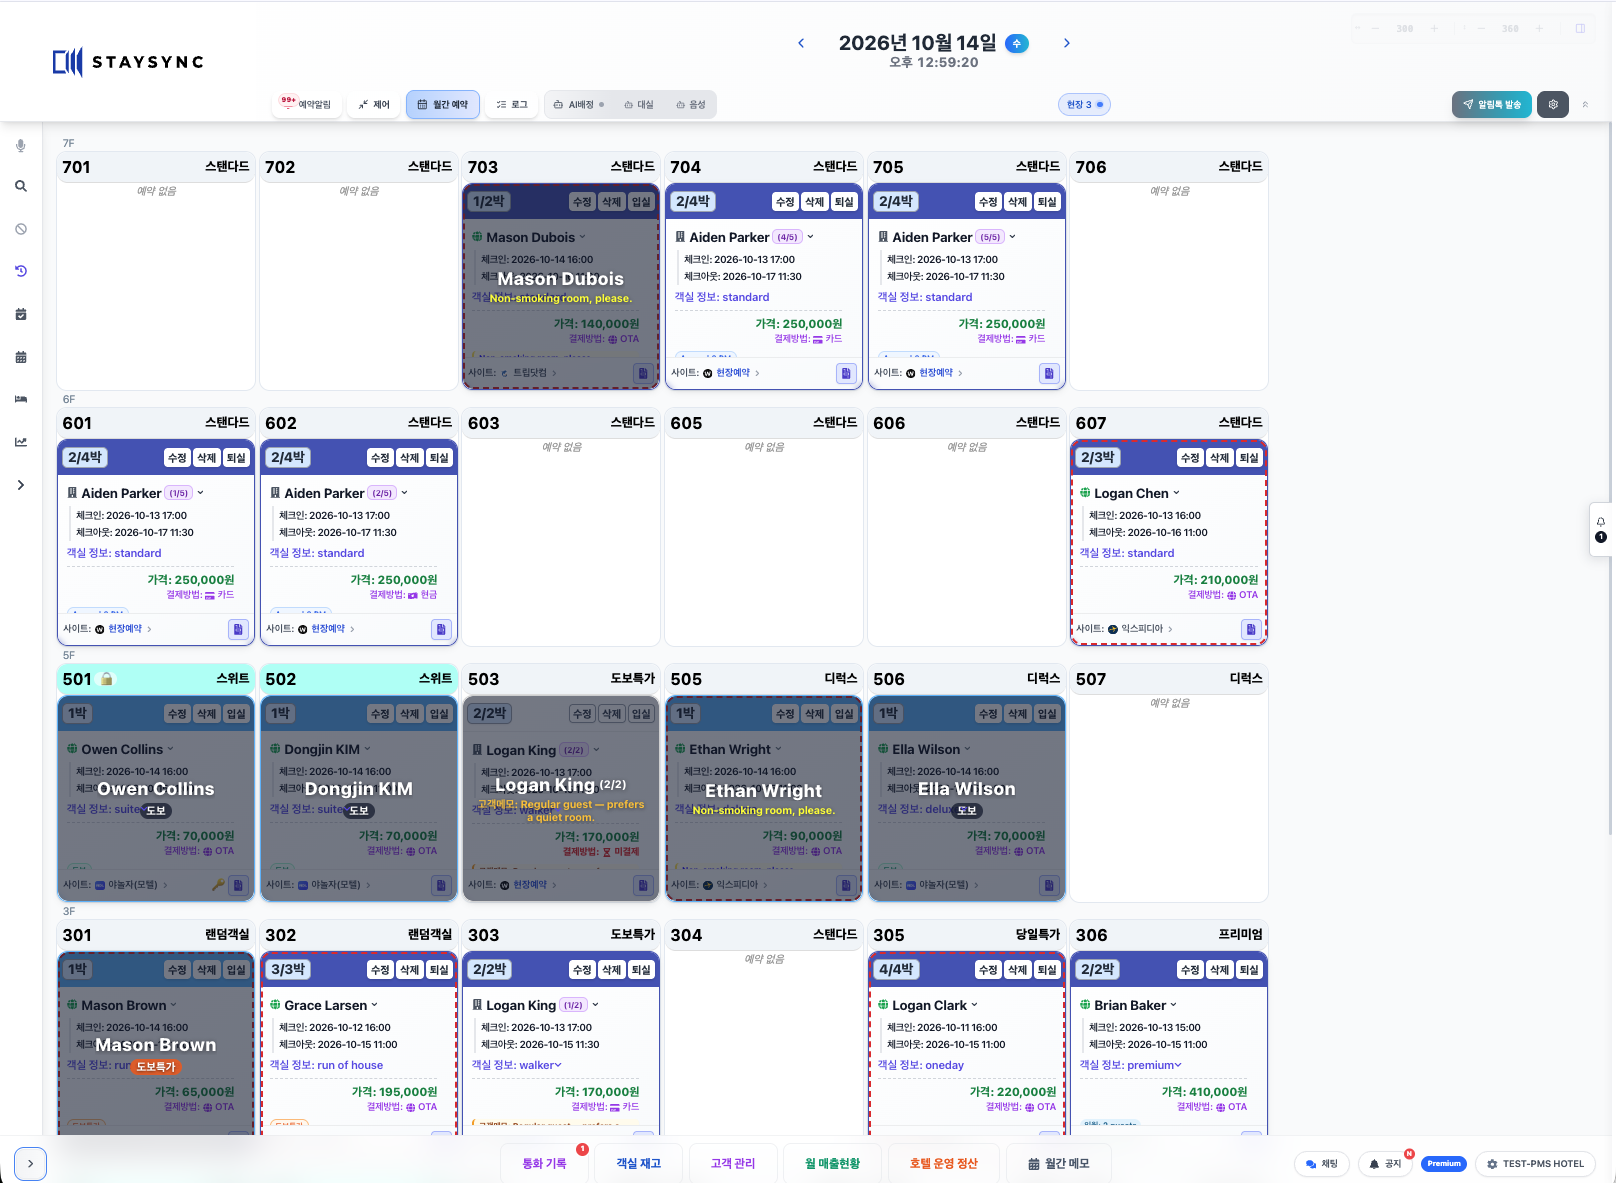Open the 예약알림 tab

(x=307, y=104)
